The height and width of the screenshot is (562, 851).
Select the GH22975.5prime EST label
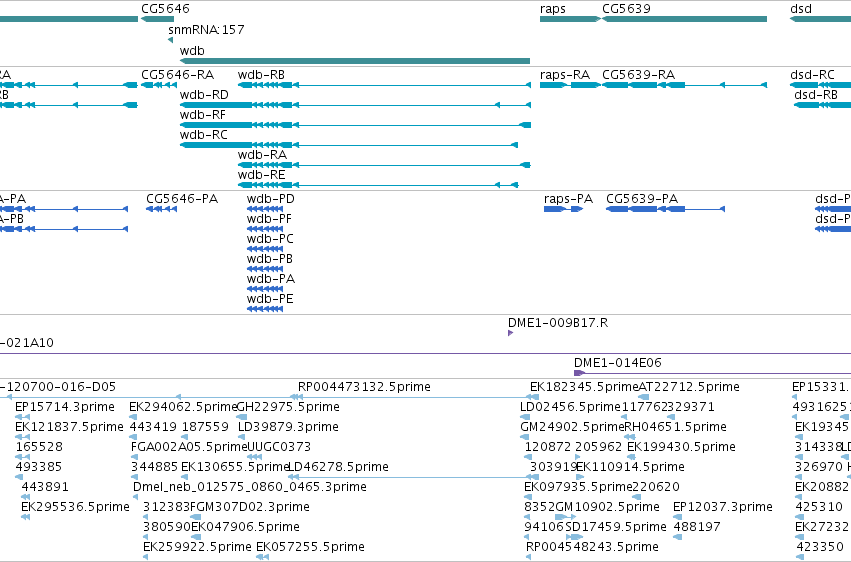point(288,407)
